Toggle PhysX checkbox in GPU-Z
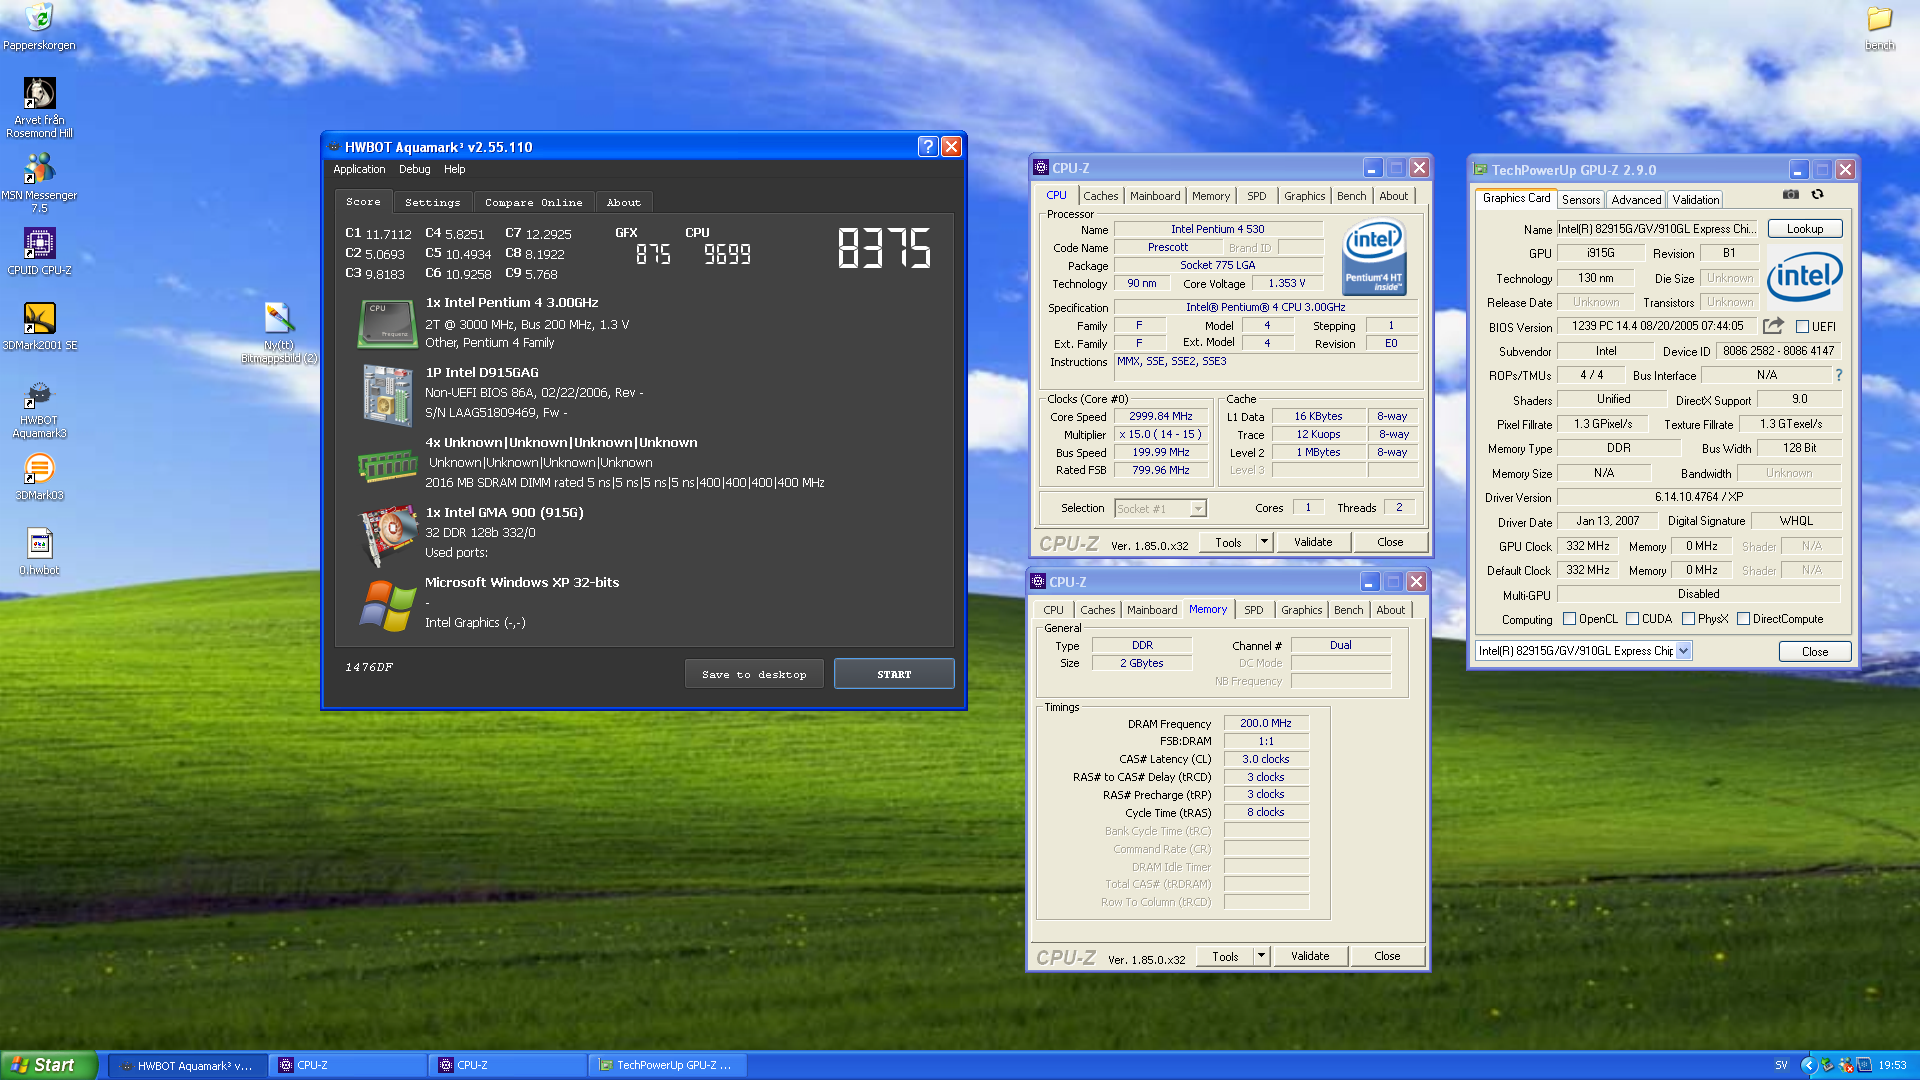This screenshot has width=1920, height=1080. pyautogui.click(x=1688, y=619)
